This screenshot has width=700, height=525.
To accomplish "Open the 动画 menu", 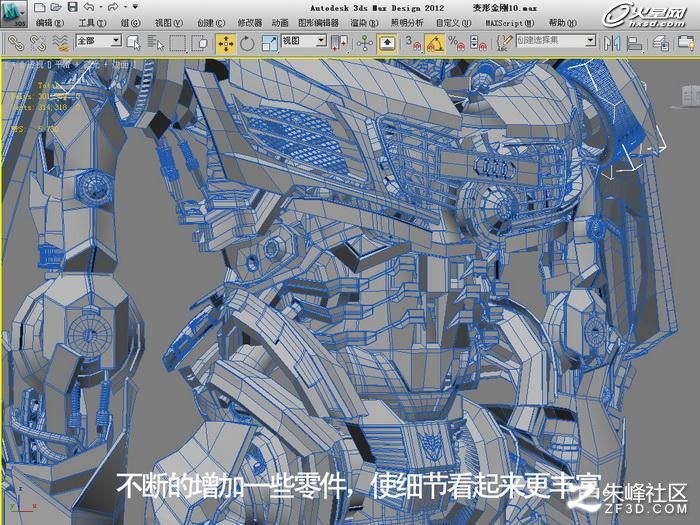I will [280, 23].
